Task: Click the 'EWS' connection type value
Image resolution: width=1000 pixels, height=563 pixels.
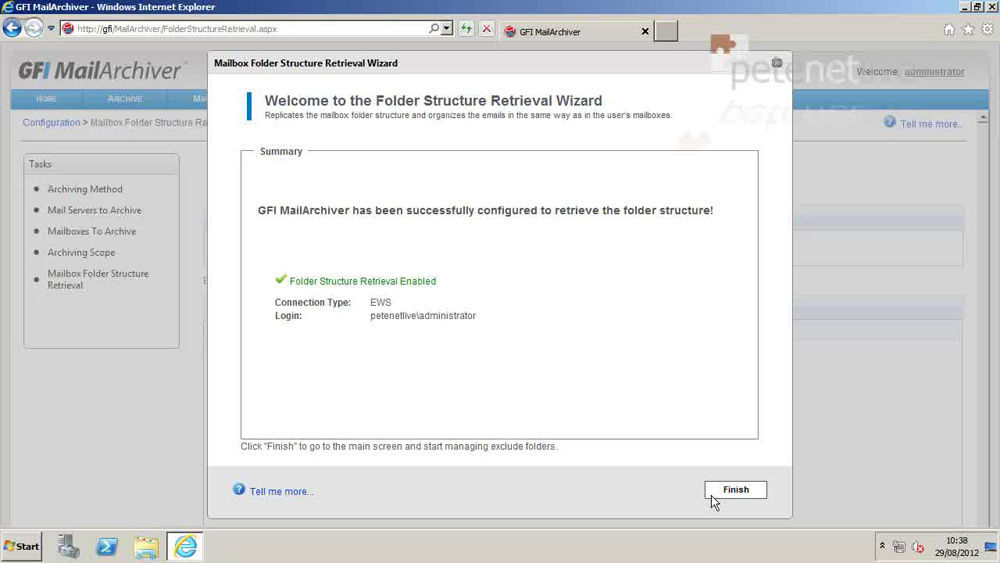Action: [381, 302]
